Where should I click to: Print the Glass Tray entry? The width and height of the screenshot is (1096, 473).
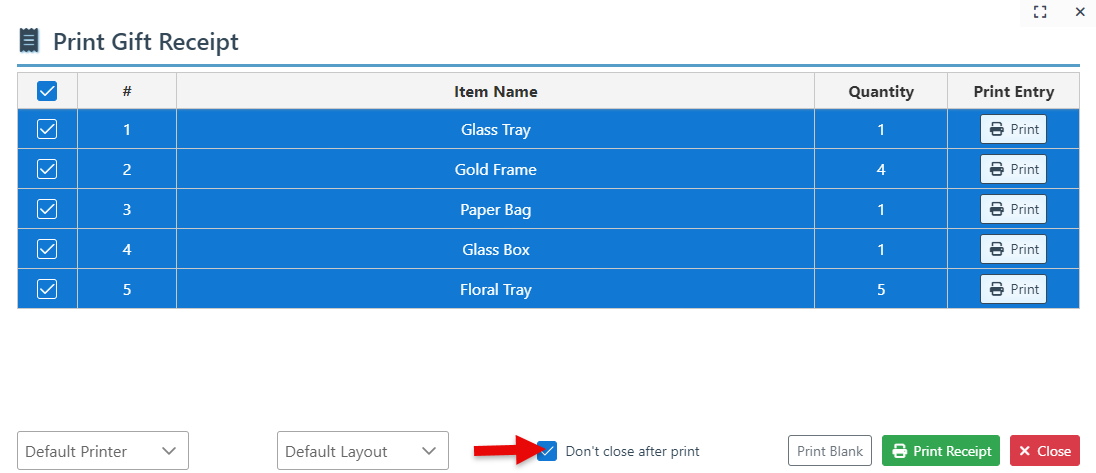tap(1013, 129)
